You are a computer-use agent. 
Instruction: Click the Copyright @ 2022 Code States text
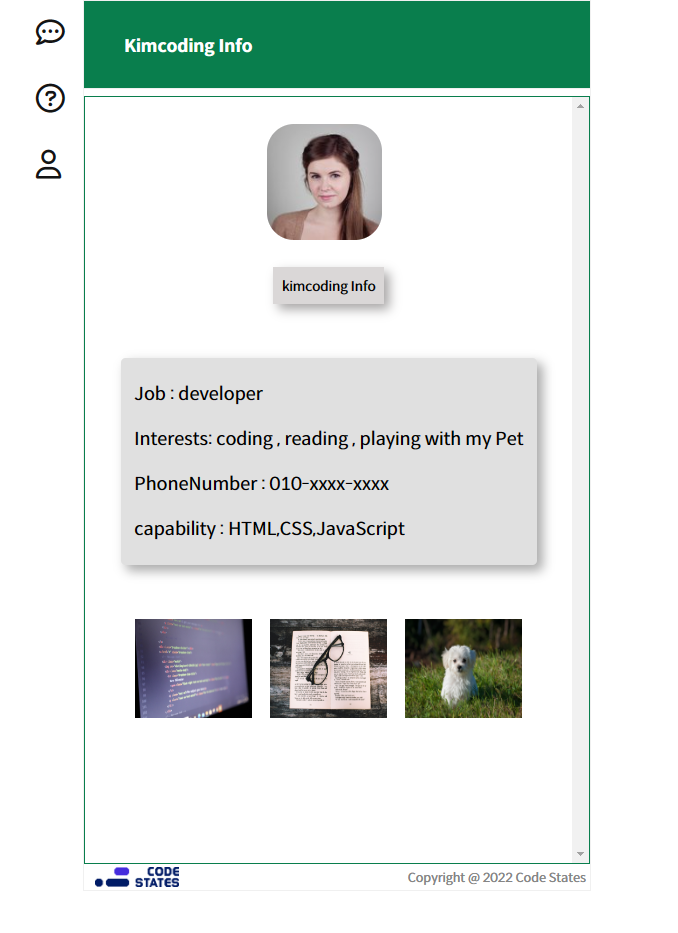coord(496,878)
